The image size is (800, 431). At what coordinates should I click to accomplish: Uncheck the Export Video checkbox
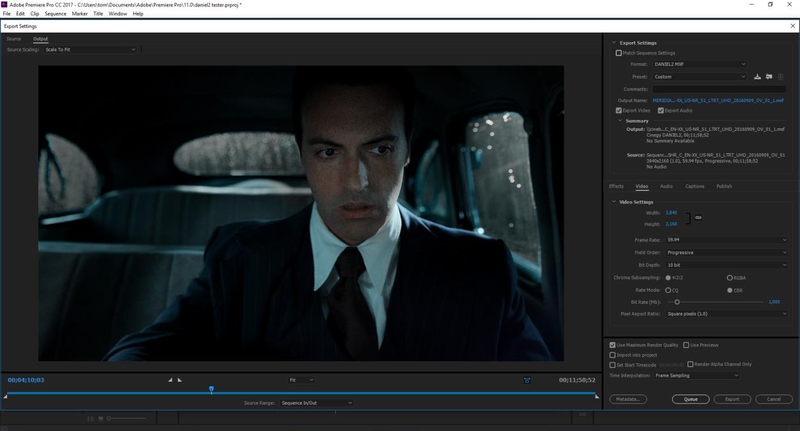pyautogui.click(x=618, y=110)
